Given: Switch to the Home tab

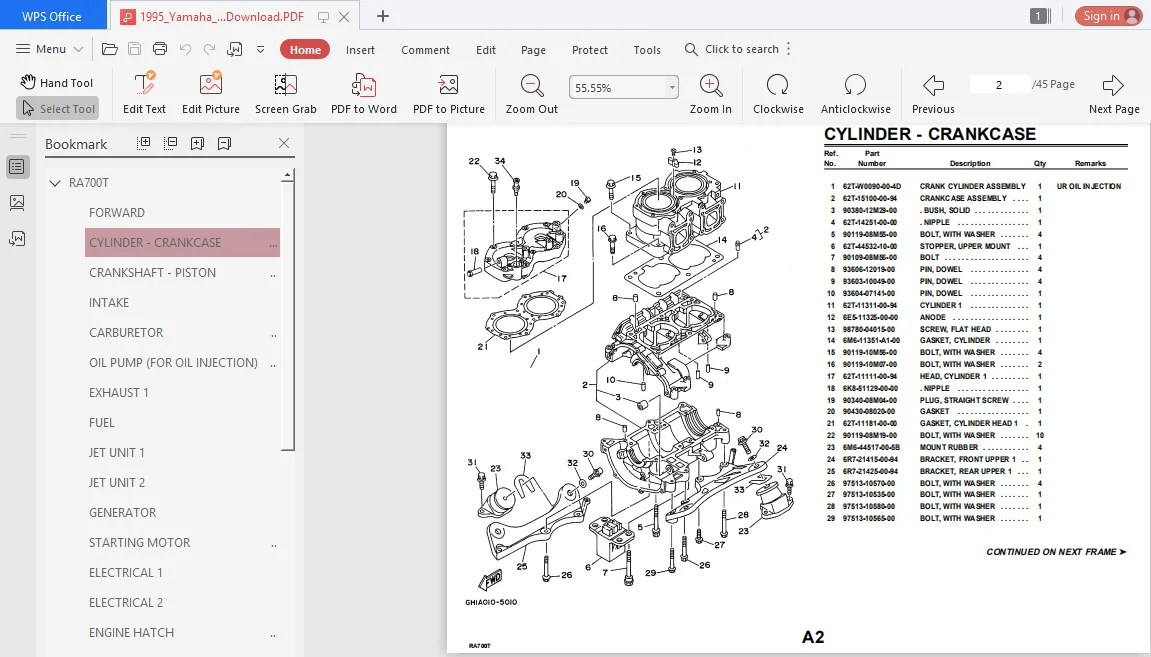Looking at the screenshot, I should (305, 49).
